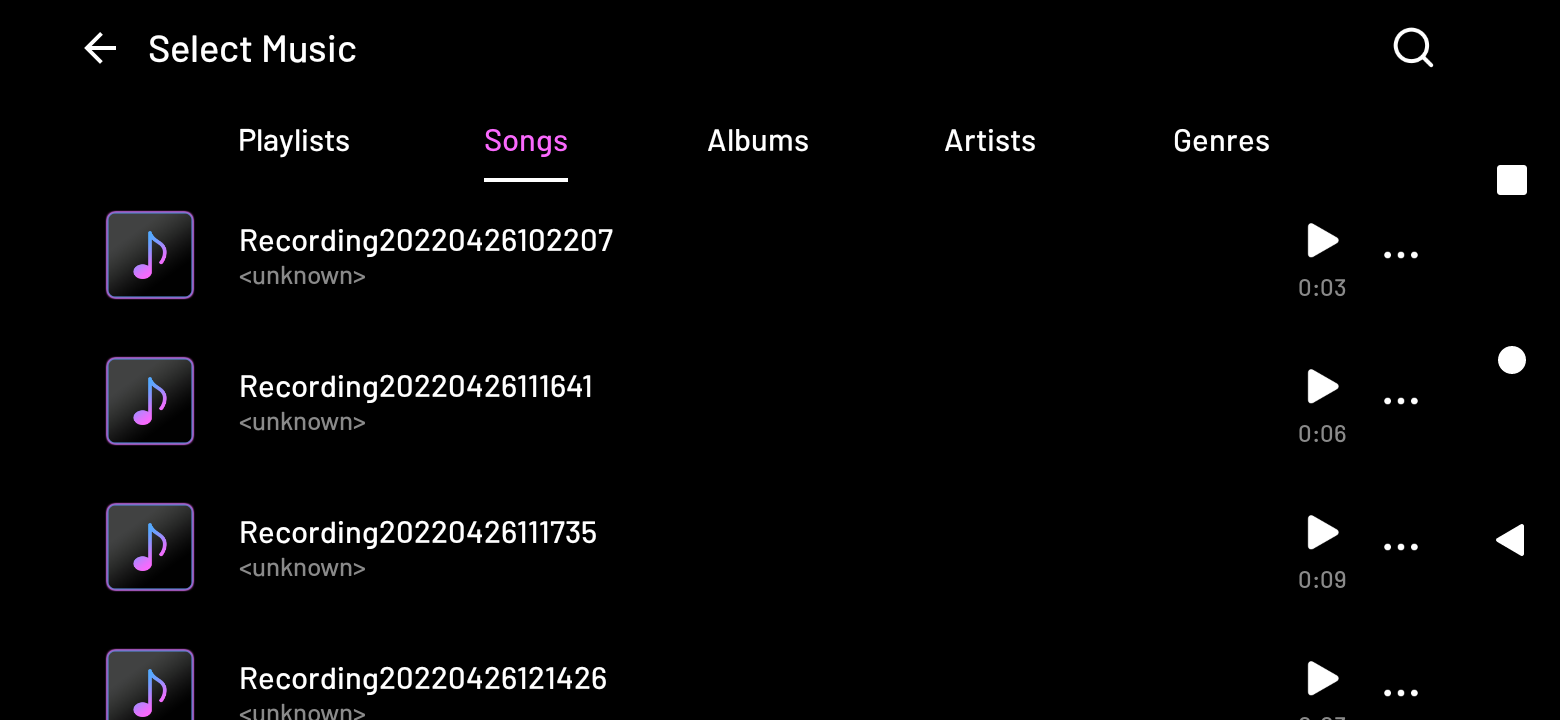Play Recording20220426111735 preview
Viewport: 1560px width, 720px height.
coord(1322,533)
